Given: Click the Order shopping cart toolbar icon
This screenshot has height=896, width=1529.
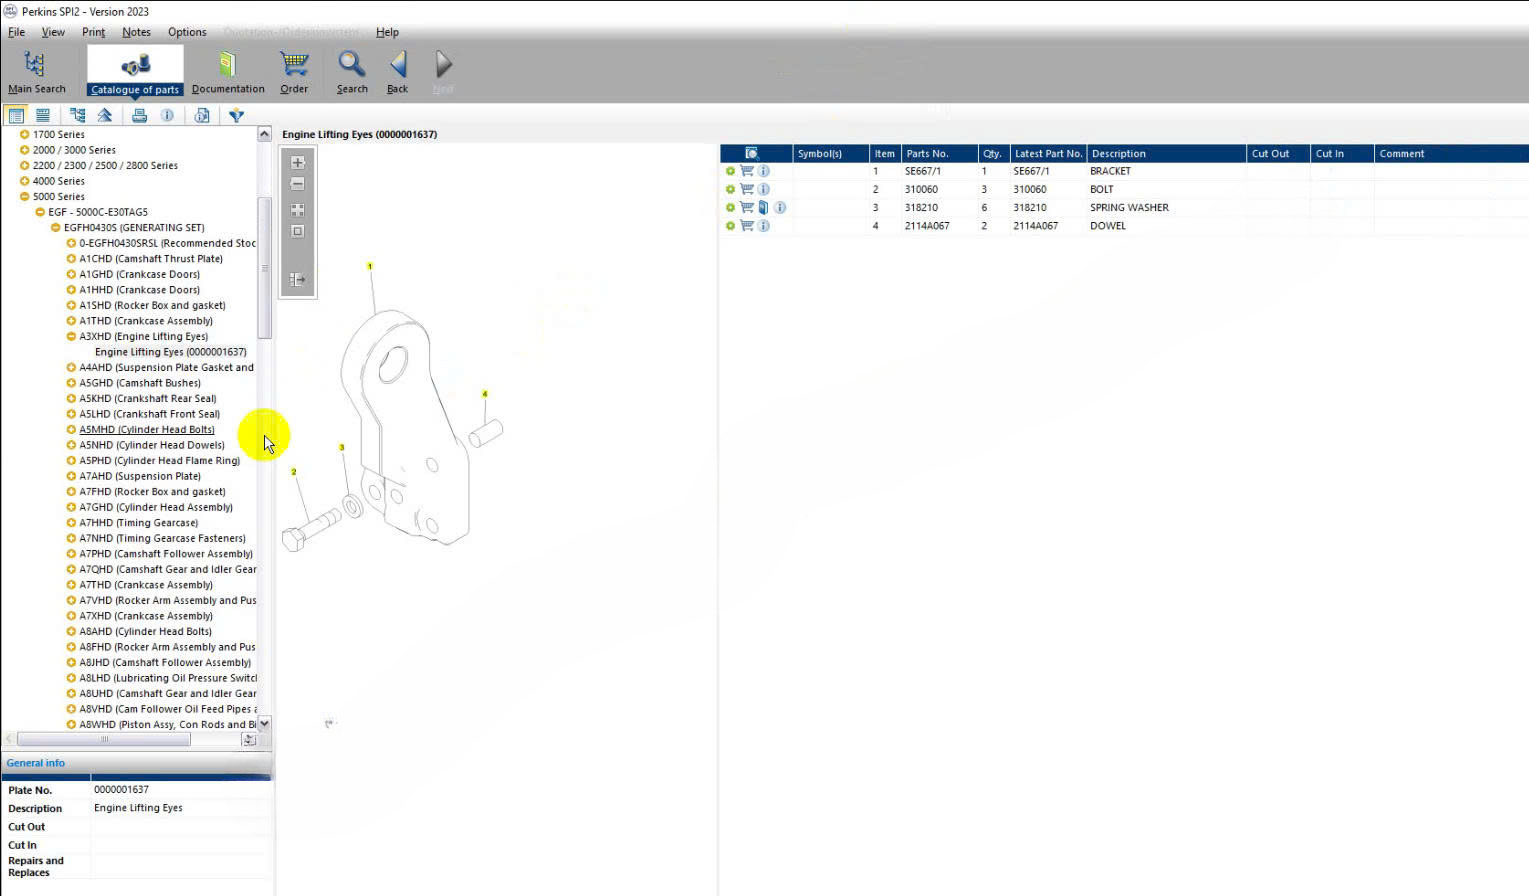Looking at the screenshot, I should coord(294,71).
